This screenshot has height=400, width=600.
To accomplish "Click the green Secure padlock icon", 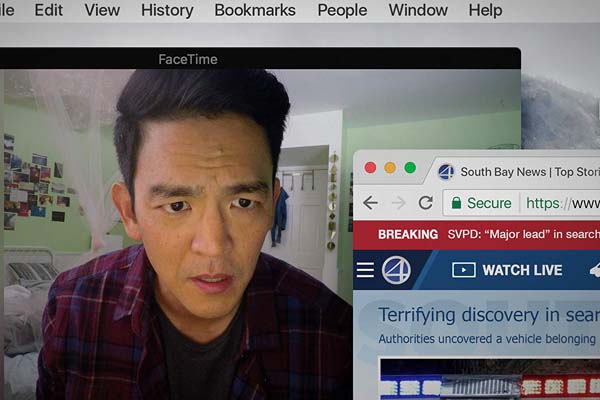I will click(455, 203).
